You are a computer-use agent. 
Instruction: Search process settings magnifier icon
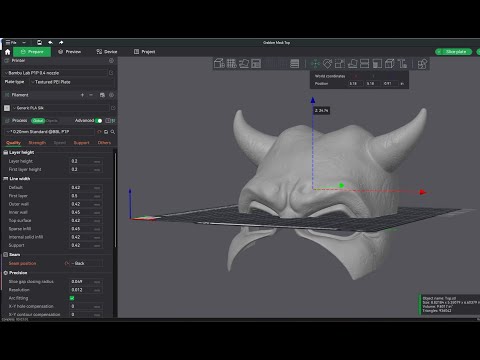coord(113,132)
